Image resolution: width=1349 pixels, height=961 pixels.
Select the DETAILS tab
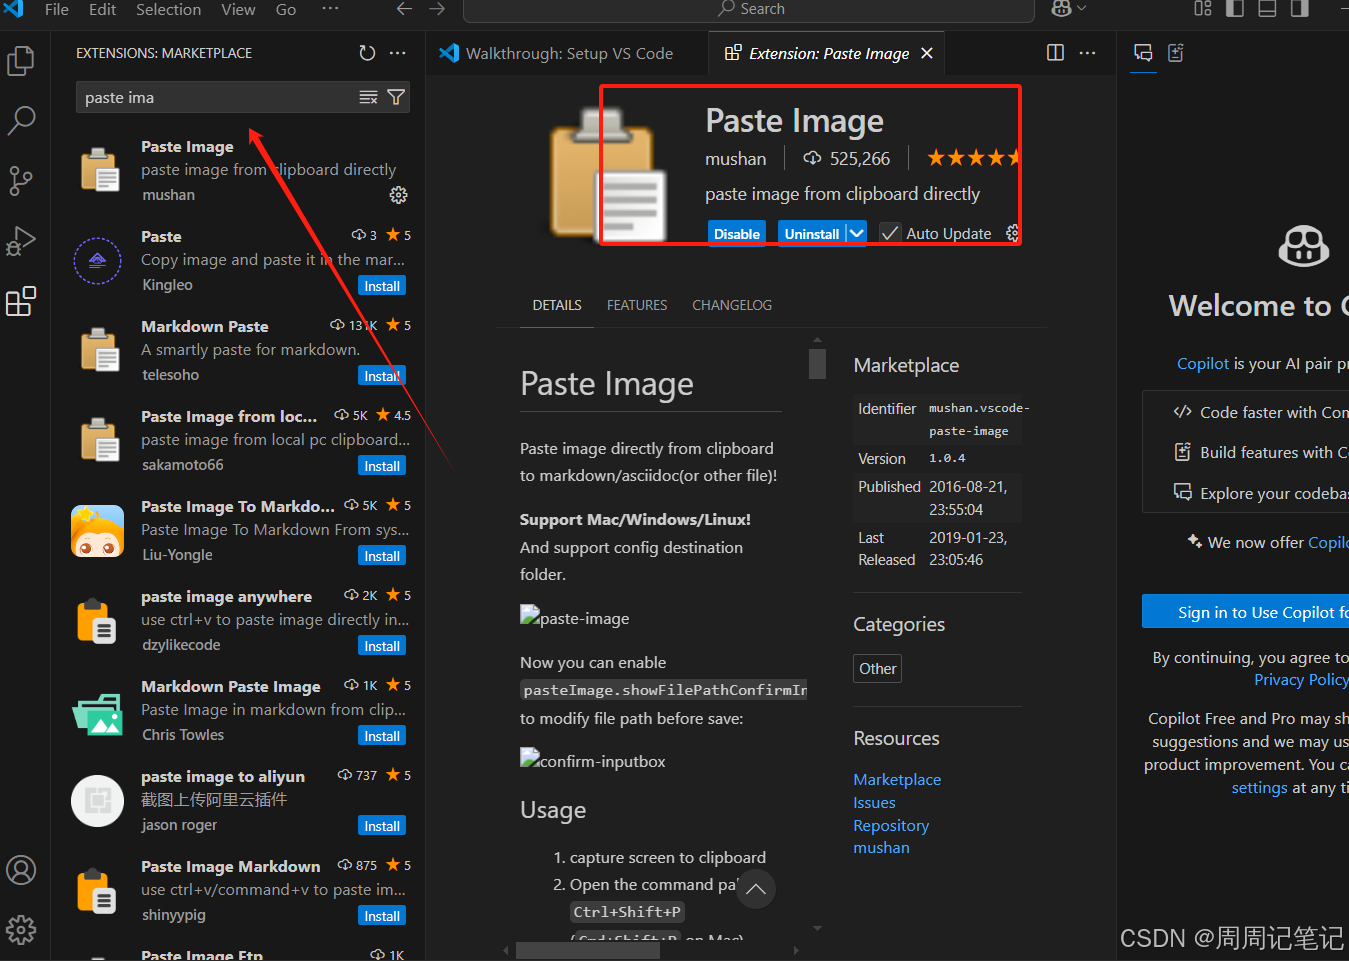click(x=557, y=305)
